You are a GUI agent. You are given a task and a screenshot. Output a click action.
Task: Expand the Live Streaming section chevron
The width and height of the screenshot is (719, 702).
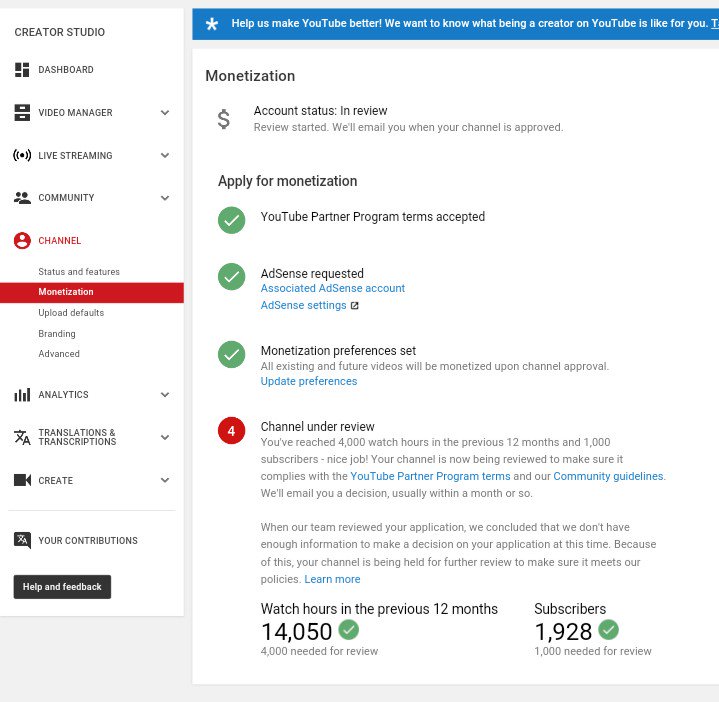coord(165,155)
